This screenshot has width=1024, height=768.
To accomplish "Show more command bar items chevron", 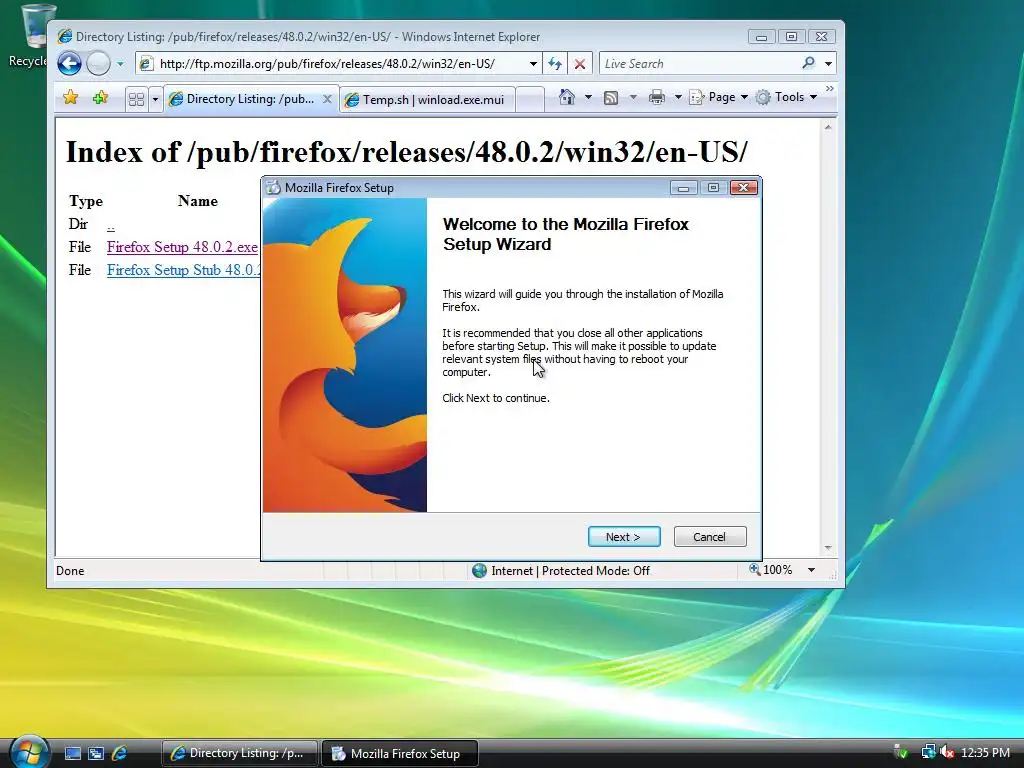I will click(x=829, y=89).
